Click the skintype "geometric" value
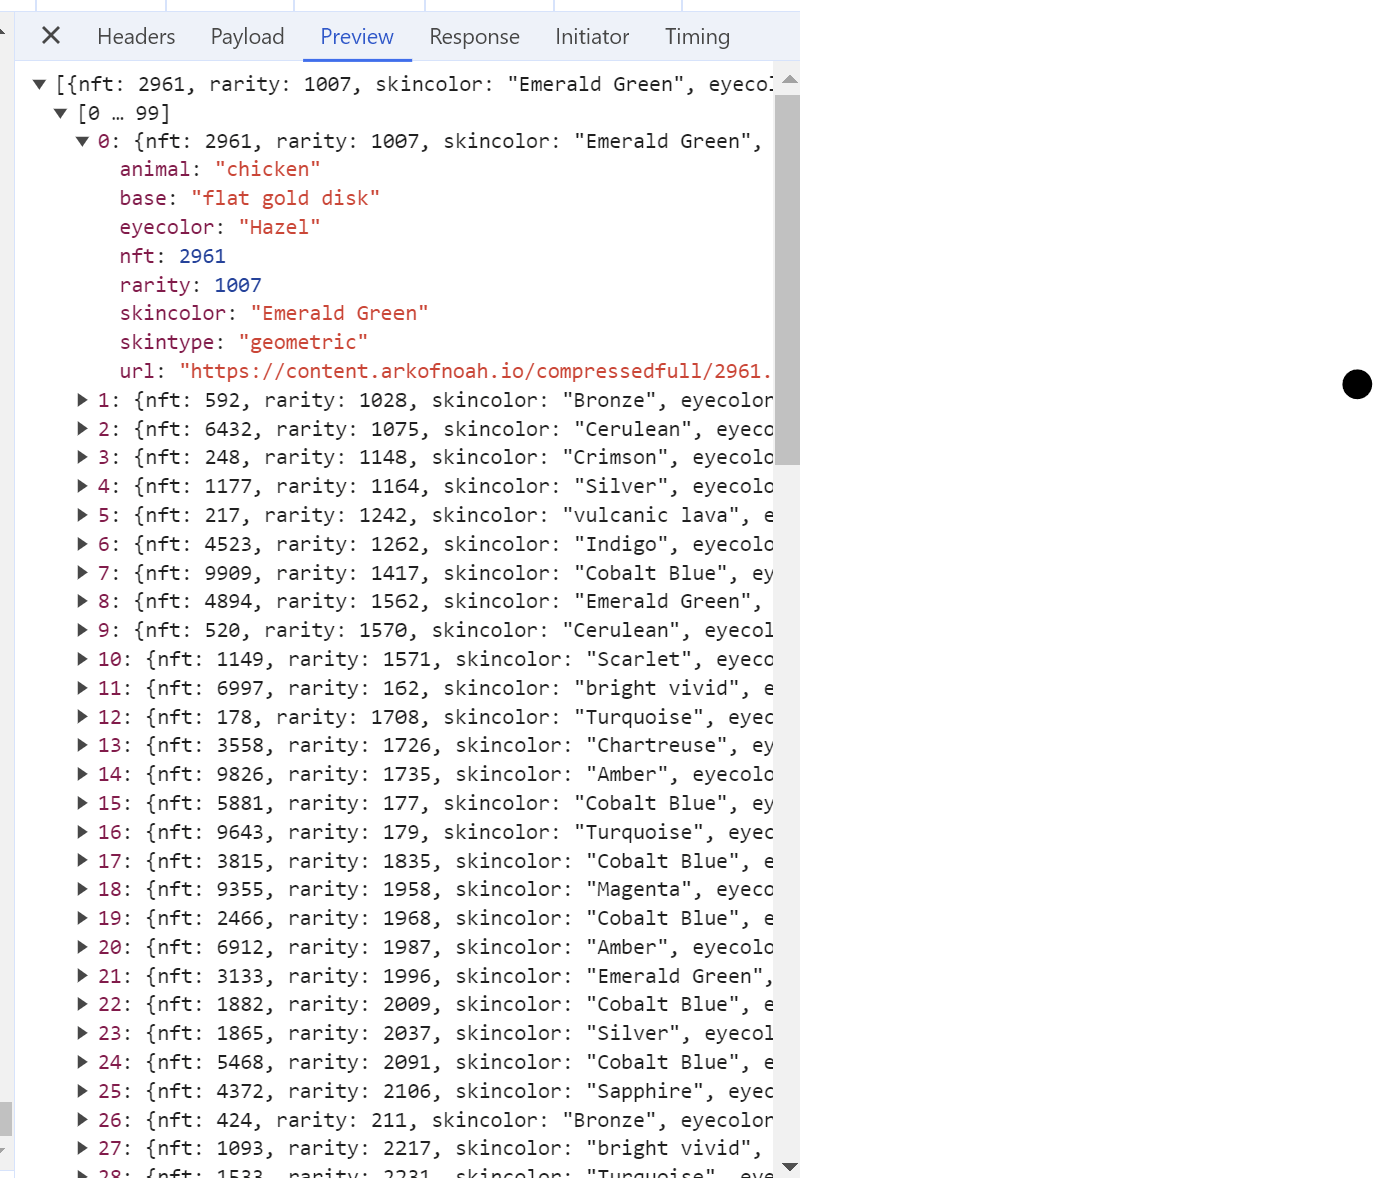 [303, 343]
